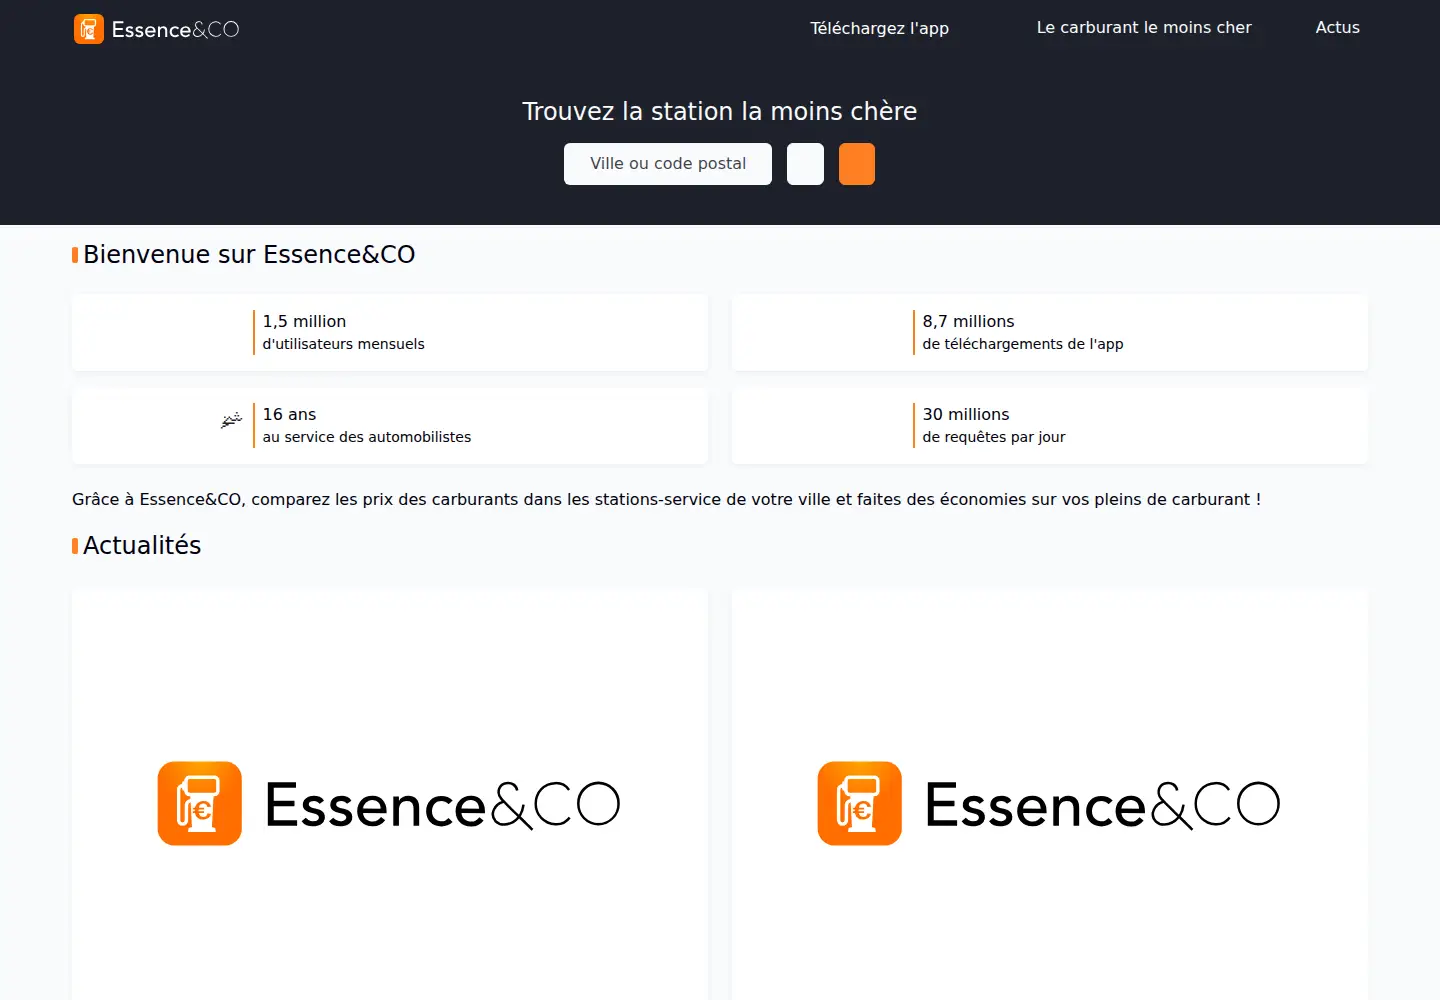Focus the Ville ou code postal field
The image size is (1440, 1000).
click(x=668, y=164)
